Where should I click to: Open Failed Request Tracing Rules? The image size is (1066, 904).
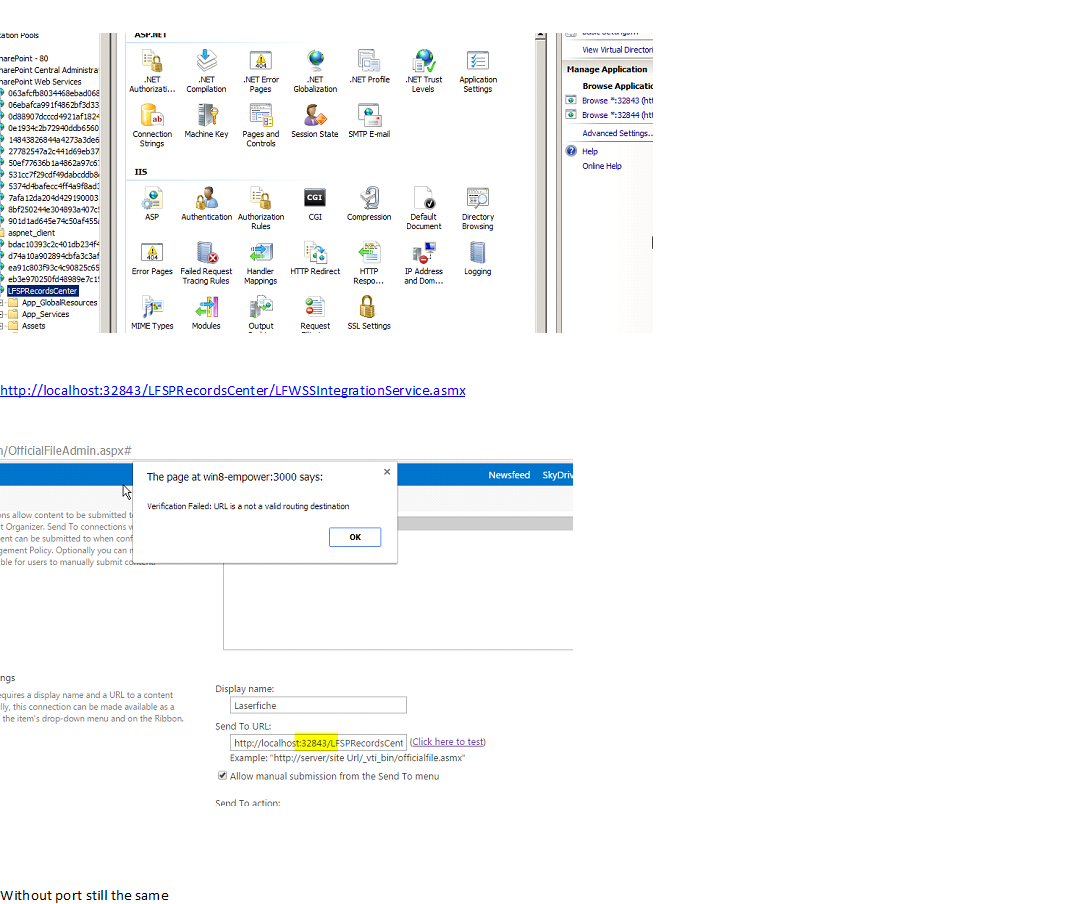point(206,263)
